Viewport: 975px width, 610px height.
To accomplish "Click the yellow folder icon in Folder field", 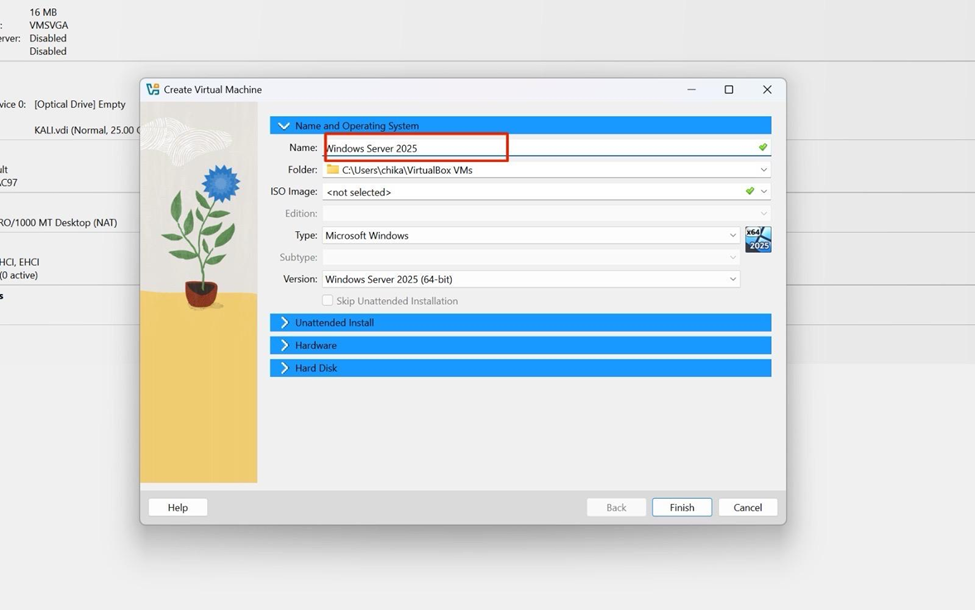I will (x=333, y=169).
